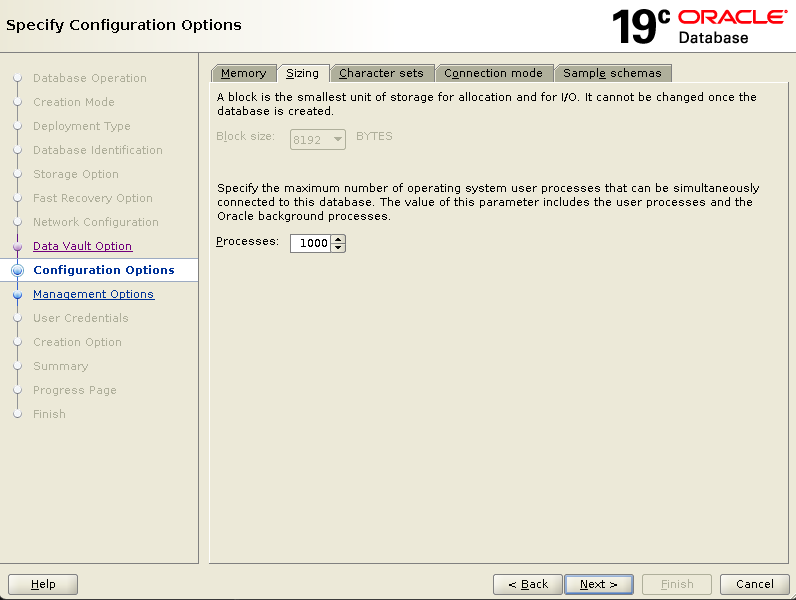This screenshot has width=796, height=600.
Task: Switch to the Memory tab
Action: pos(244,73)
